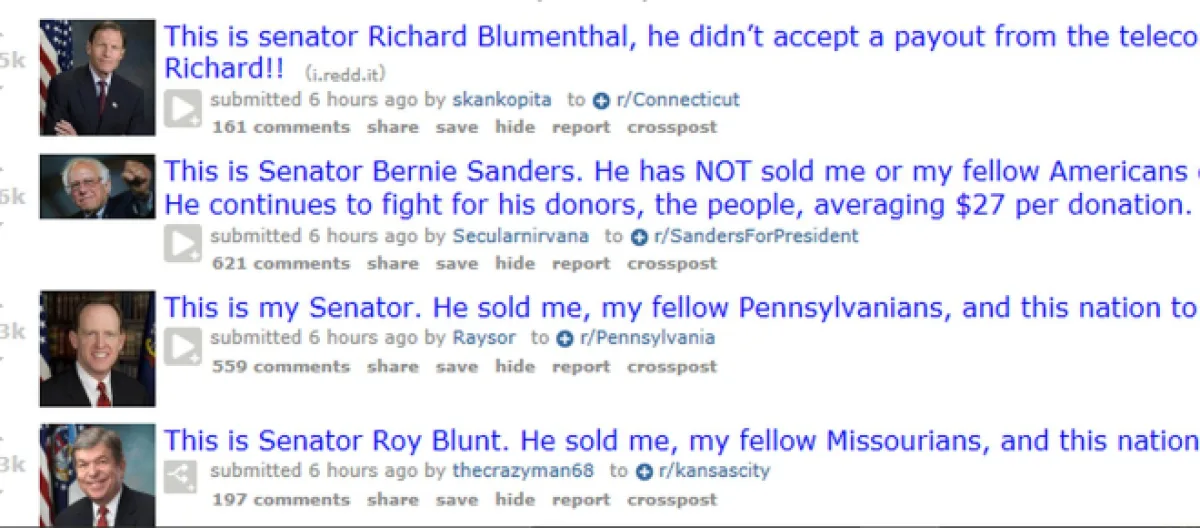Click the plus icon beside r/SandersForPresident

point(640,237)
